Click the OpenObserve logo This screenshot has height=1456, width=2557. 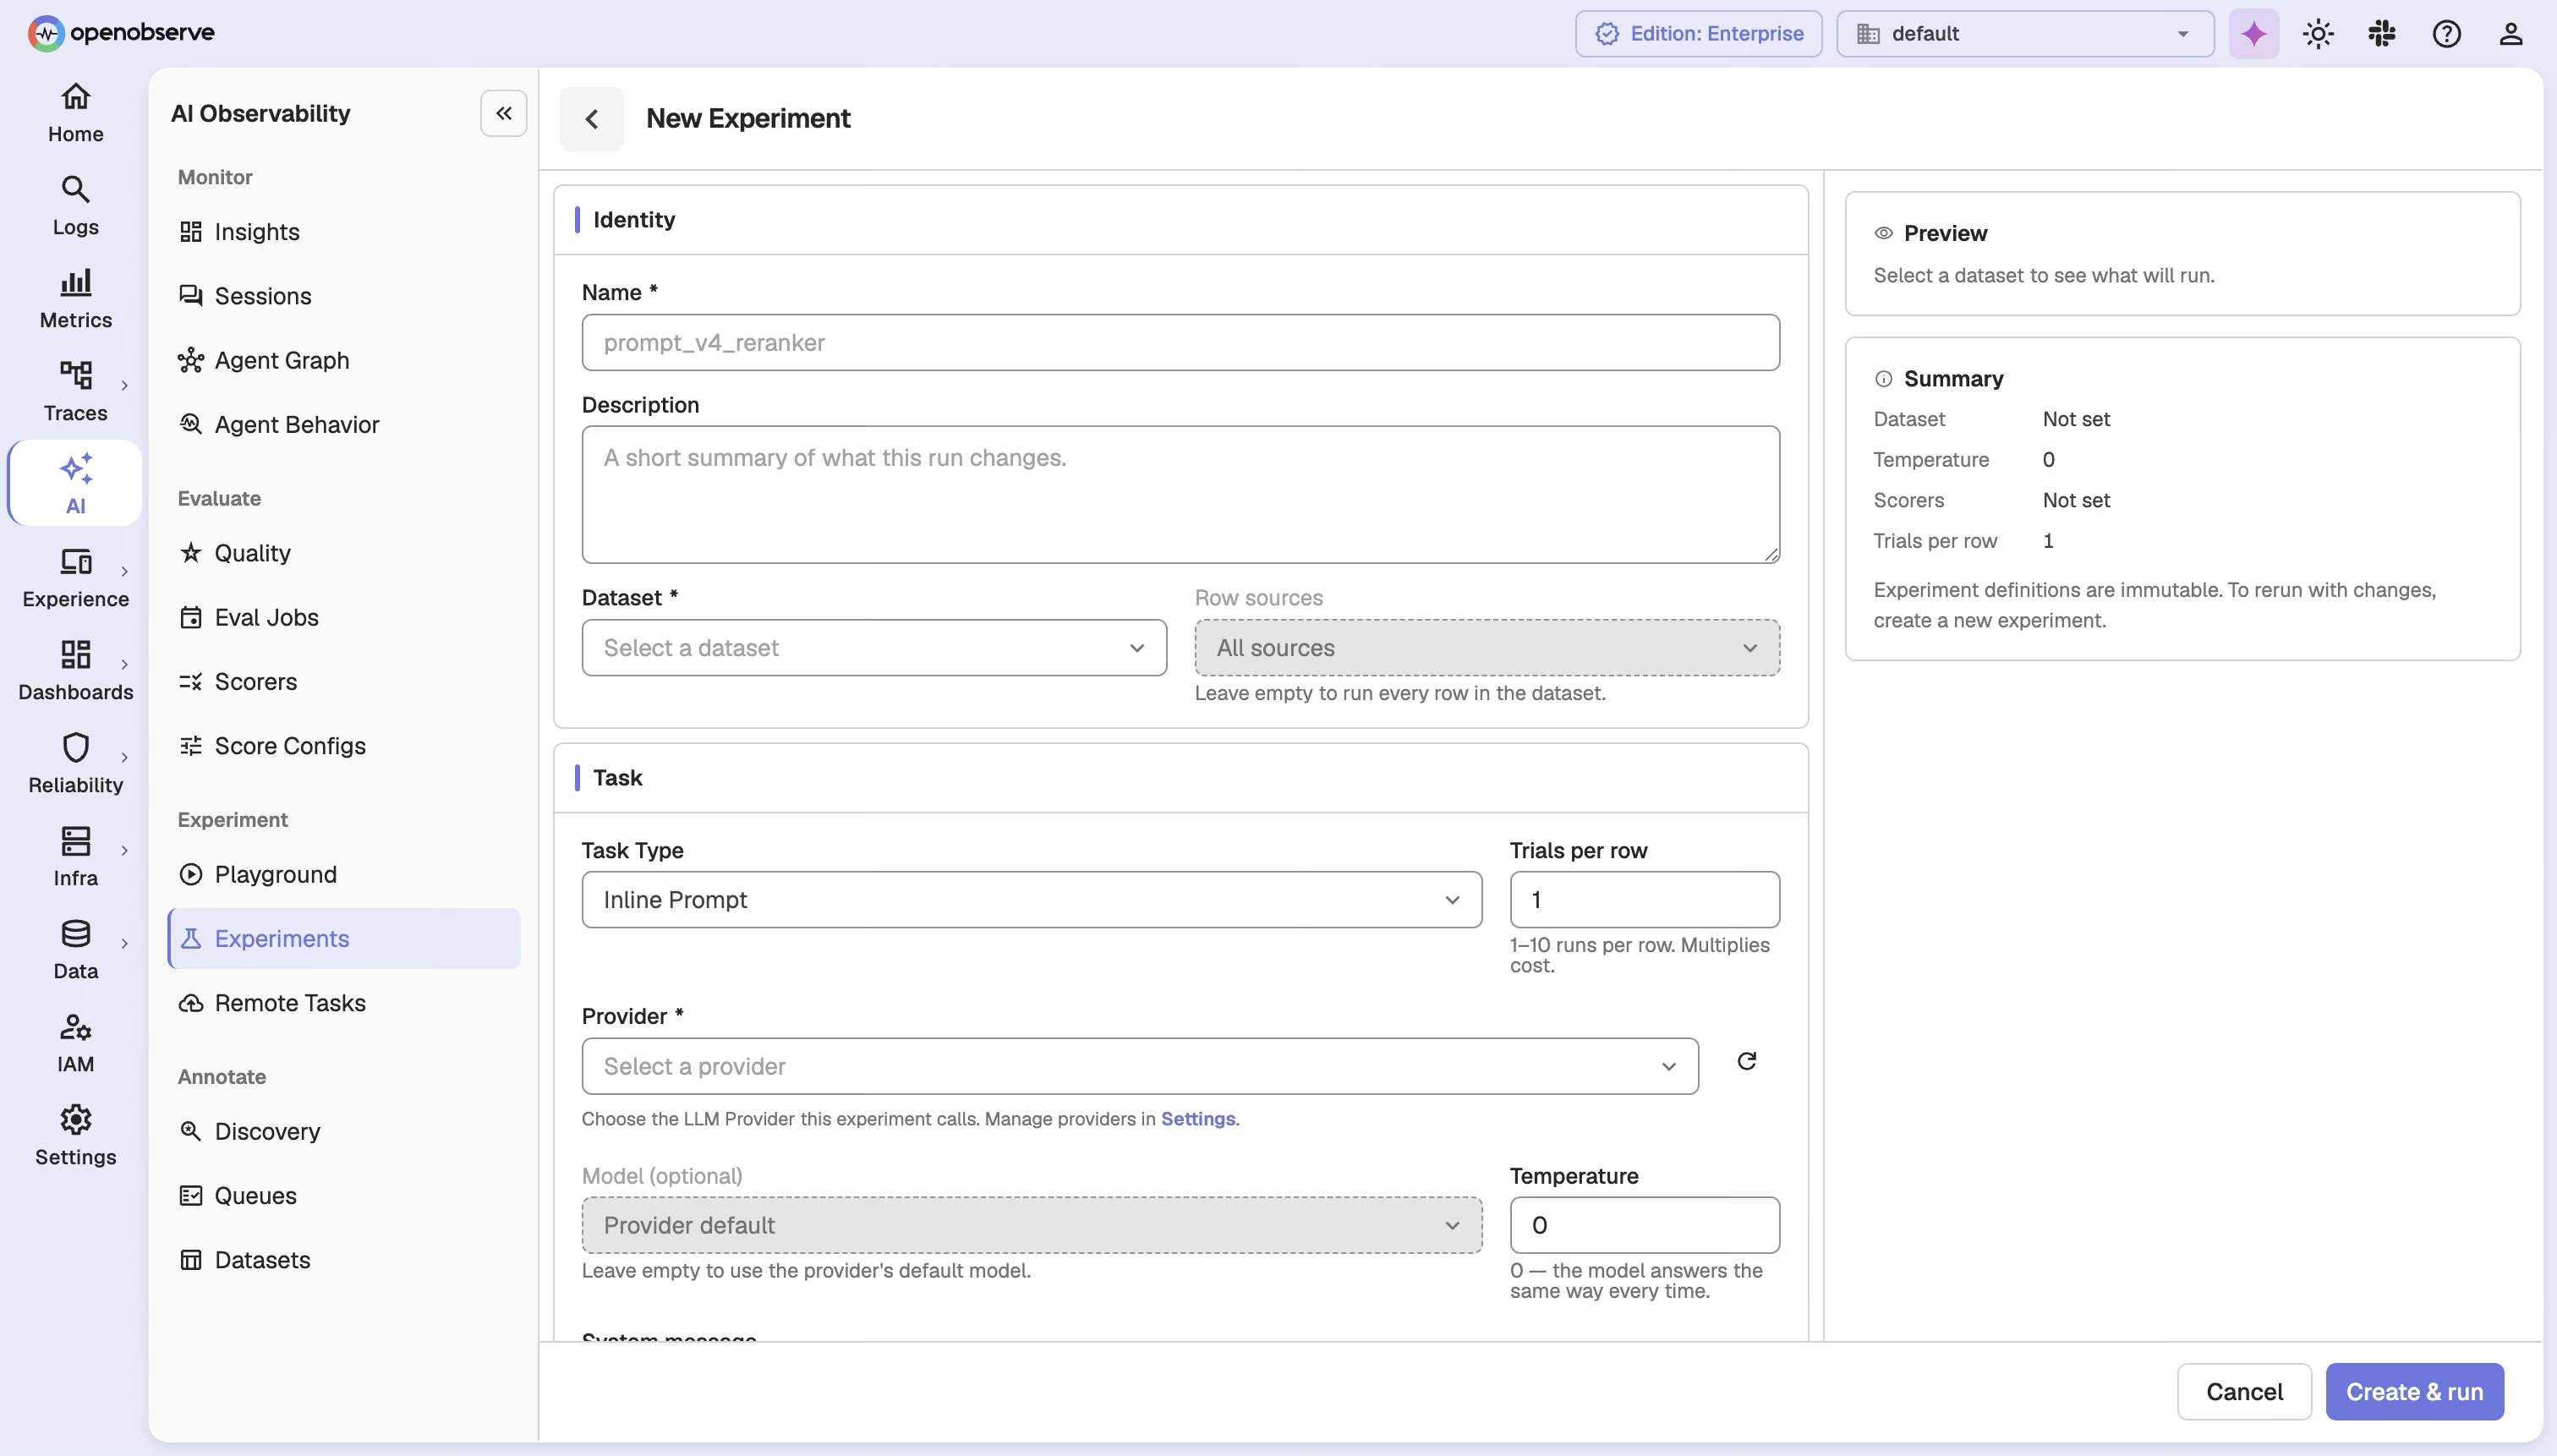coord(121,33)
